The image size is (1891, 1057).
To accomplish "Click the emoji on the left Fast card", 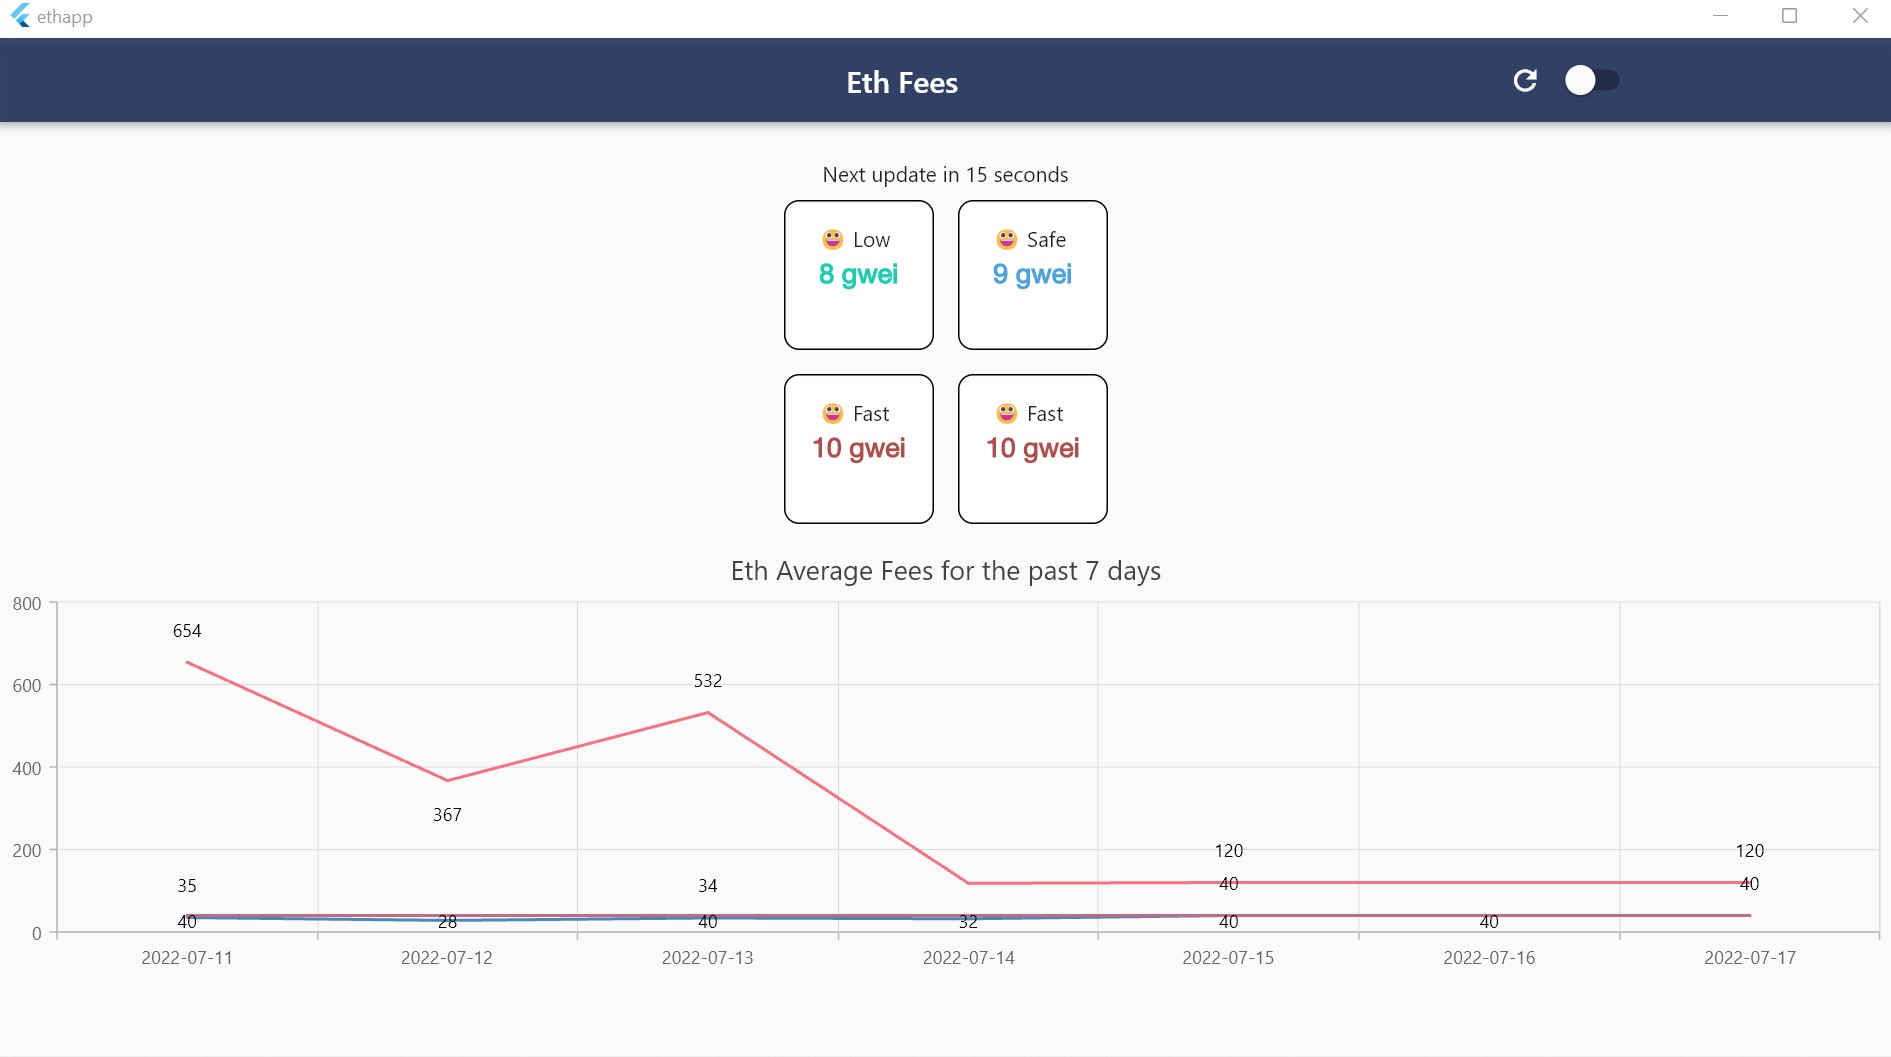I will tap(831, 413).
